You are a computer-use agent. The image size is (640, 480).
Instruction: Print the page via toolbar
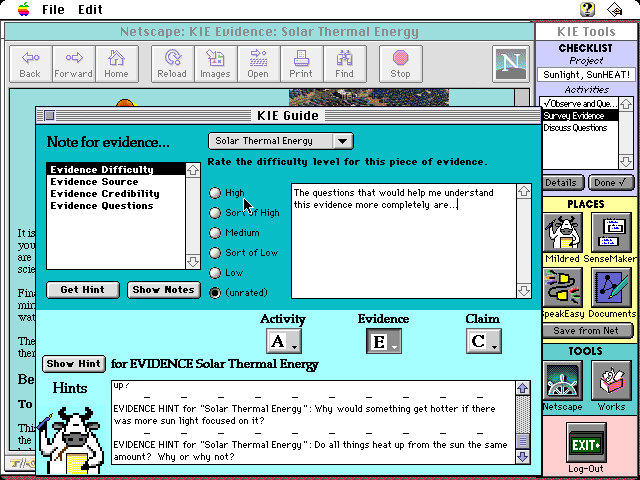click(301, 64)
